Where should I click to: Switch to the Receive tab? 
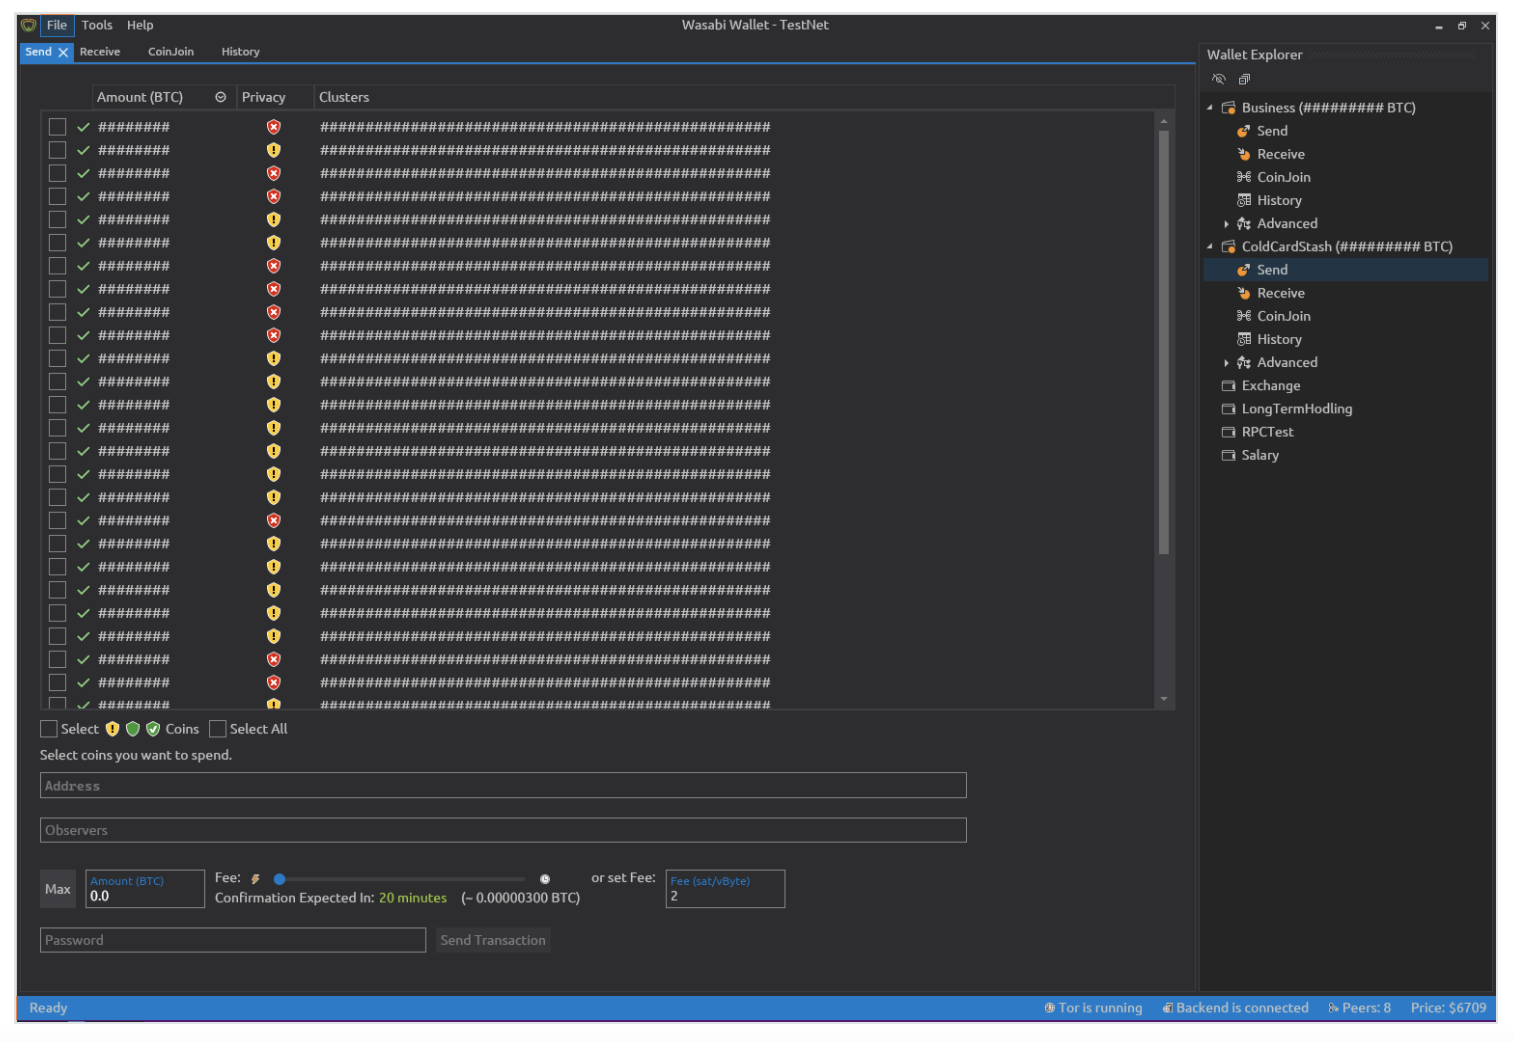point(100,51)
